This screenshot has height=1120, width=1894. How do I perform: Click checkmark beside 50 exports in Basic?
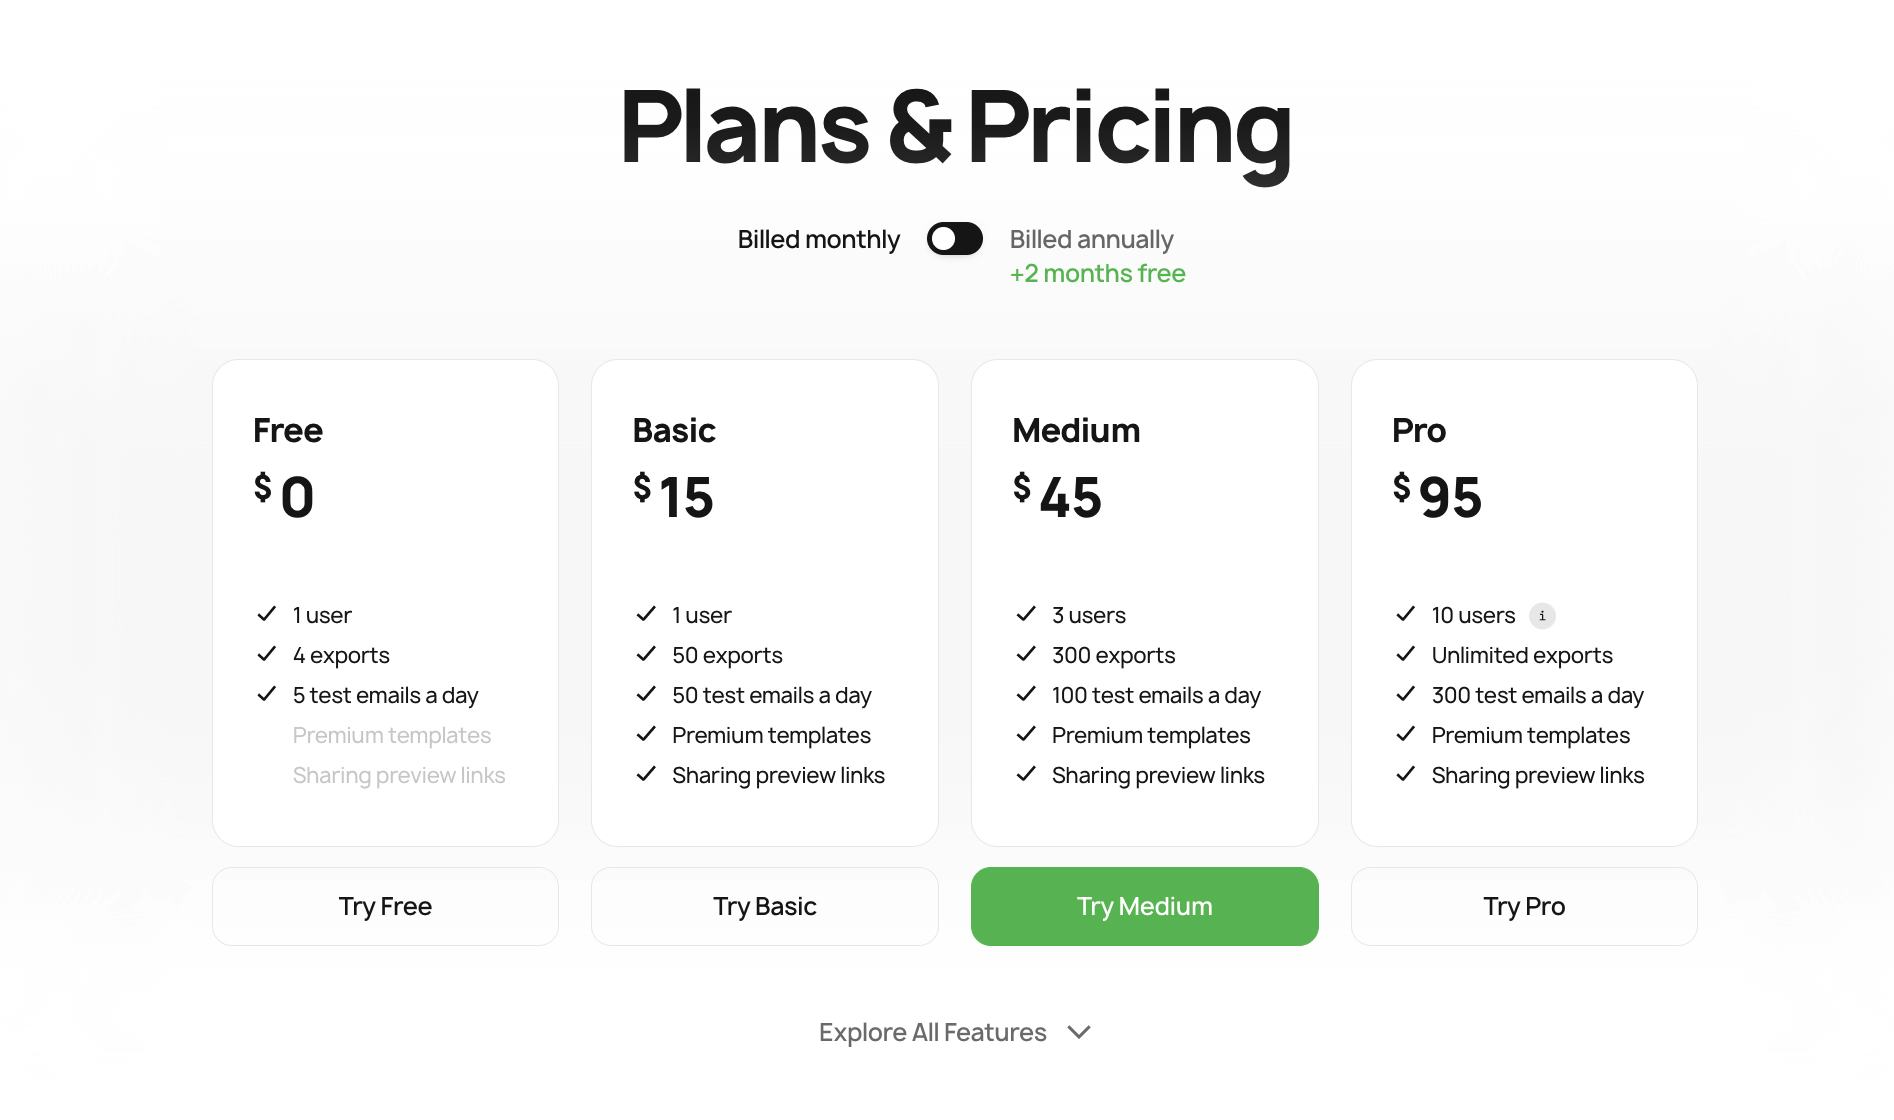click(x=646, y=654)
